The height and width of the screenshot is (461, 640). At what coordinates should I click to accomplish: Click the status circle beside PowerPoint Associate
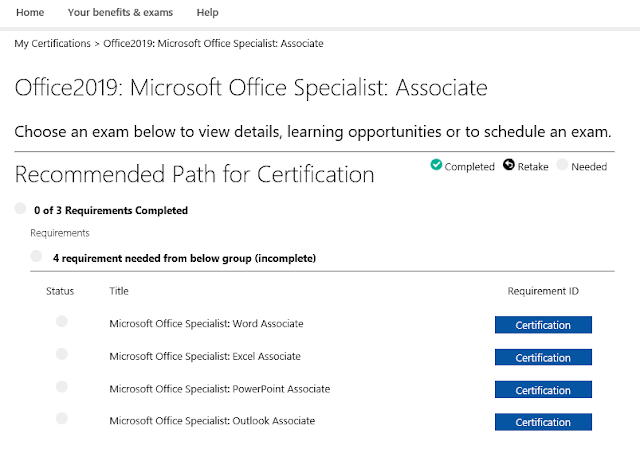pos(62,386)
